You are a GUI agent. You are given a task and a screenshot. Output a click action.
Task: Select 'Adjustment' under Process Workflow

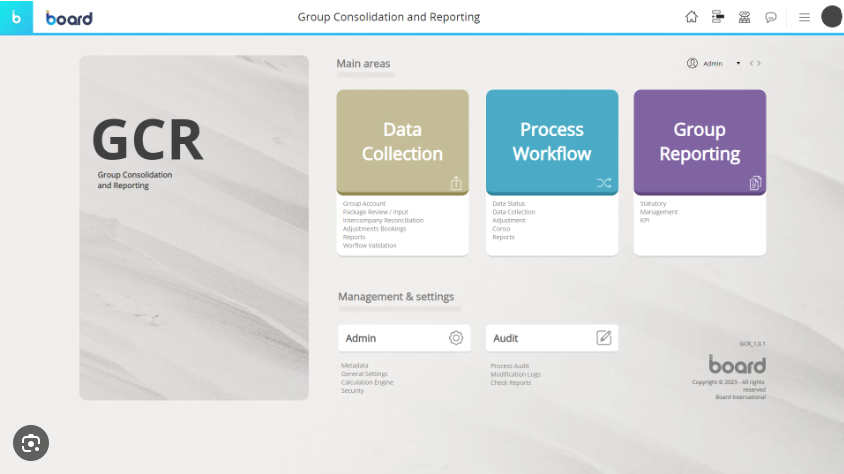(x=509, y=220)
